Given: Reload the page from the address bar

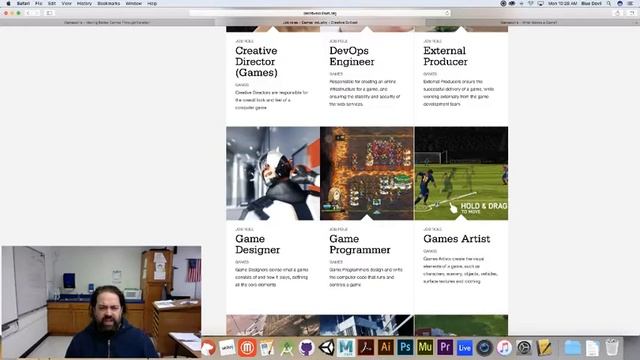Looking at the screenshot, I should (447, 13).
